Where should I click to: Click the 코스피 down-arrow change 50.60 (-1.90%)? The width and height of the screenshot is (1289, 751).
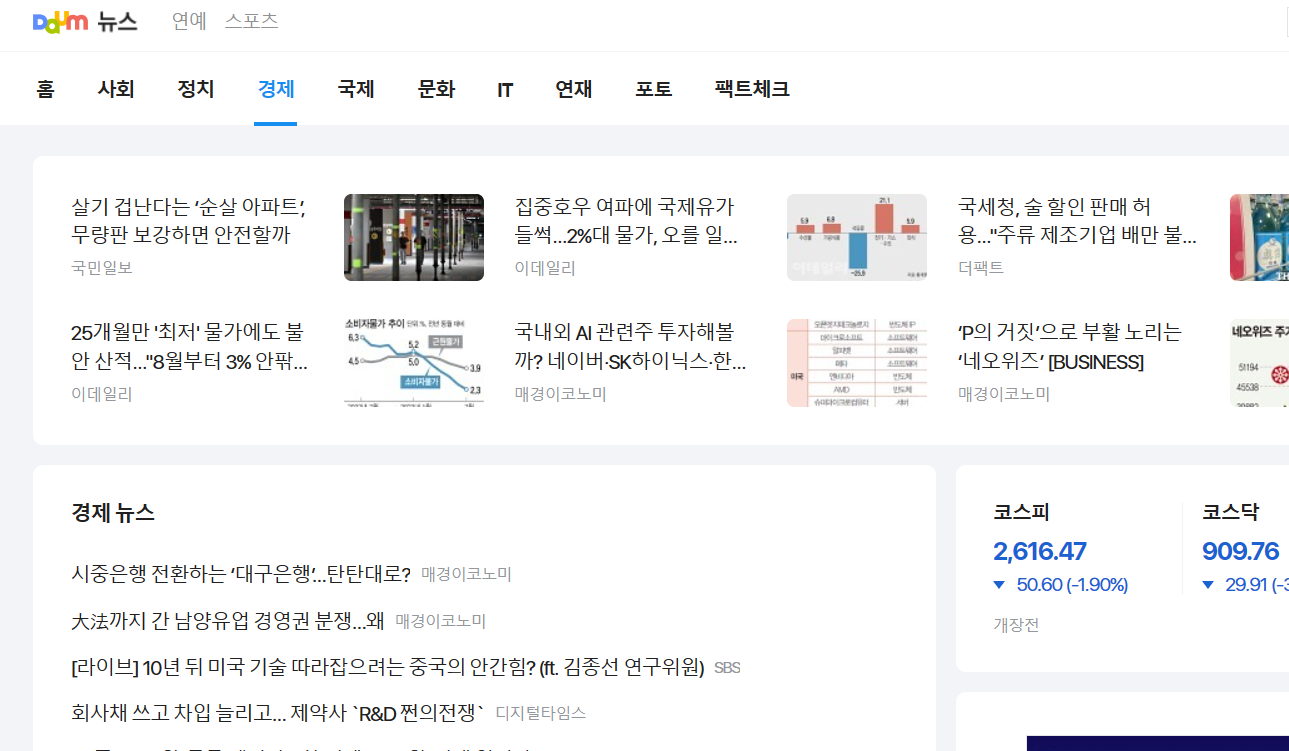point(1060,585)
